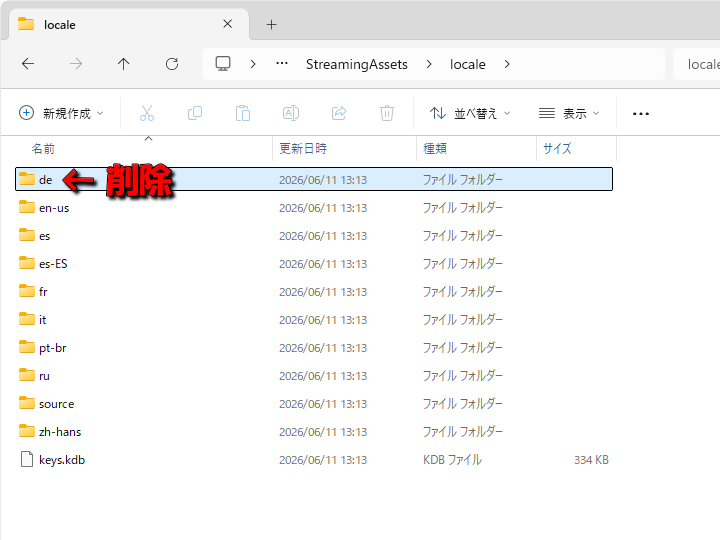The width and height of the screenshot is (720, 540).
Task: Click the folder icon of source
Action: tap(27, 403)
